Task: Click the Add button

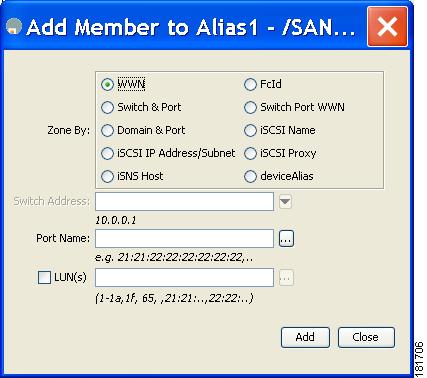Action: pyautogui.click(x=305, y=337)
